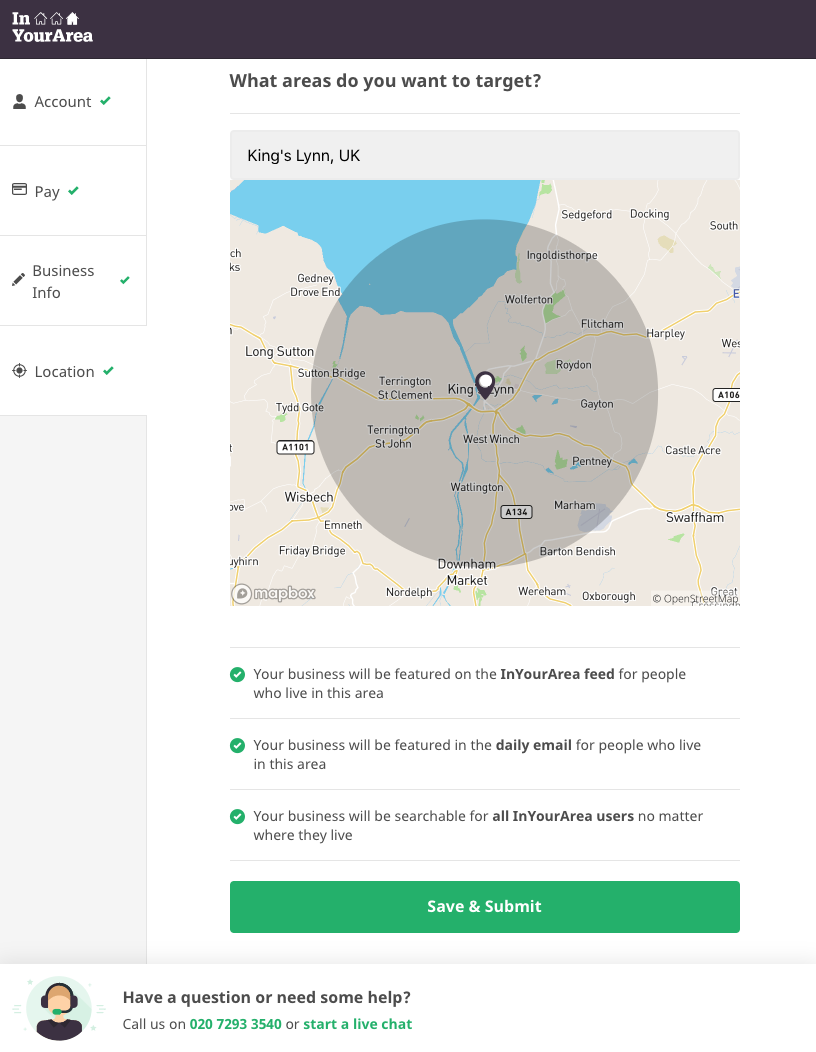Click Friday Bridge label on the map

coord(312,550)
